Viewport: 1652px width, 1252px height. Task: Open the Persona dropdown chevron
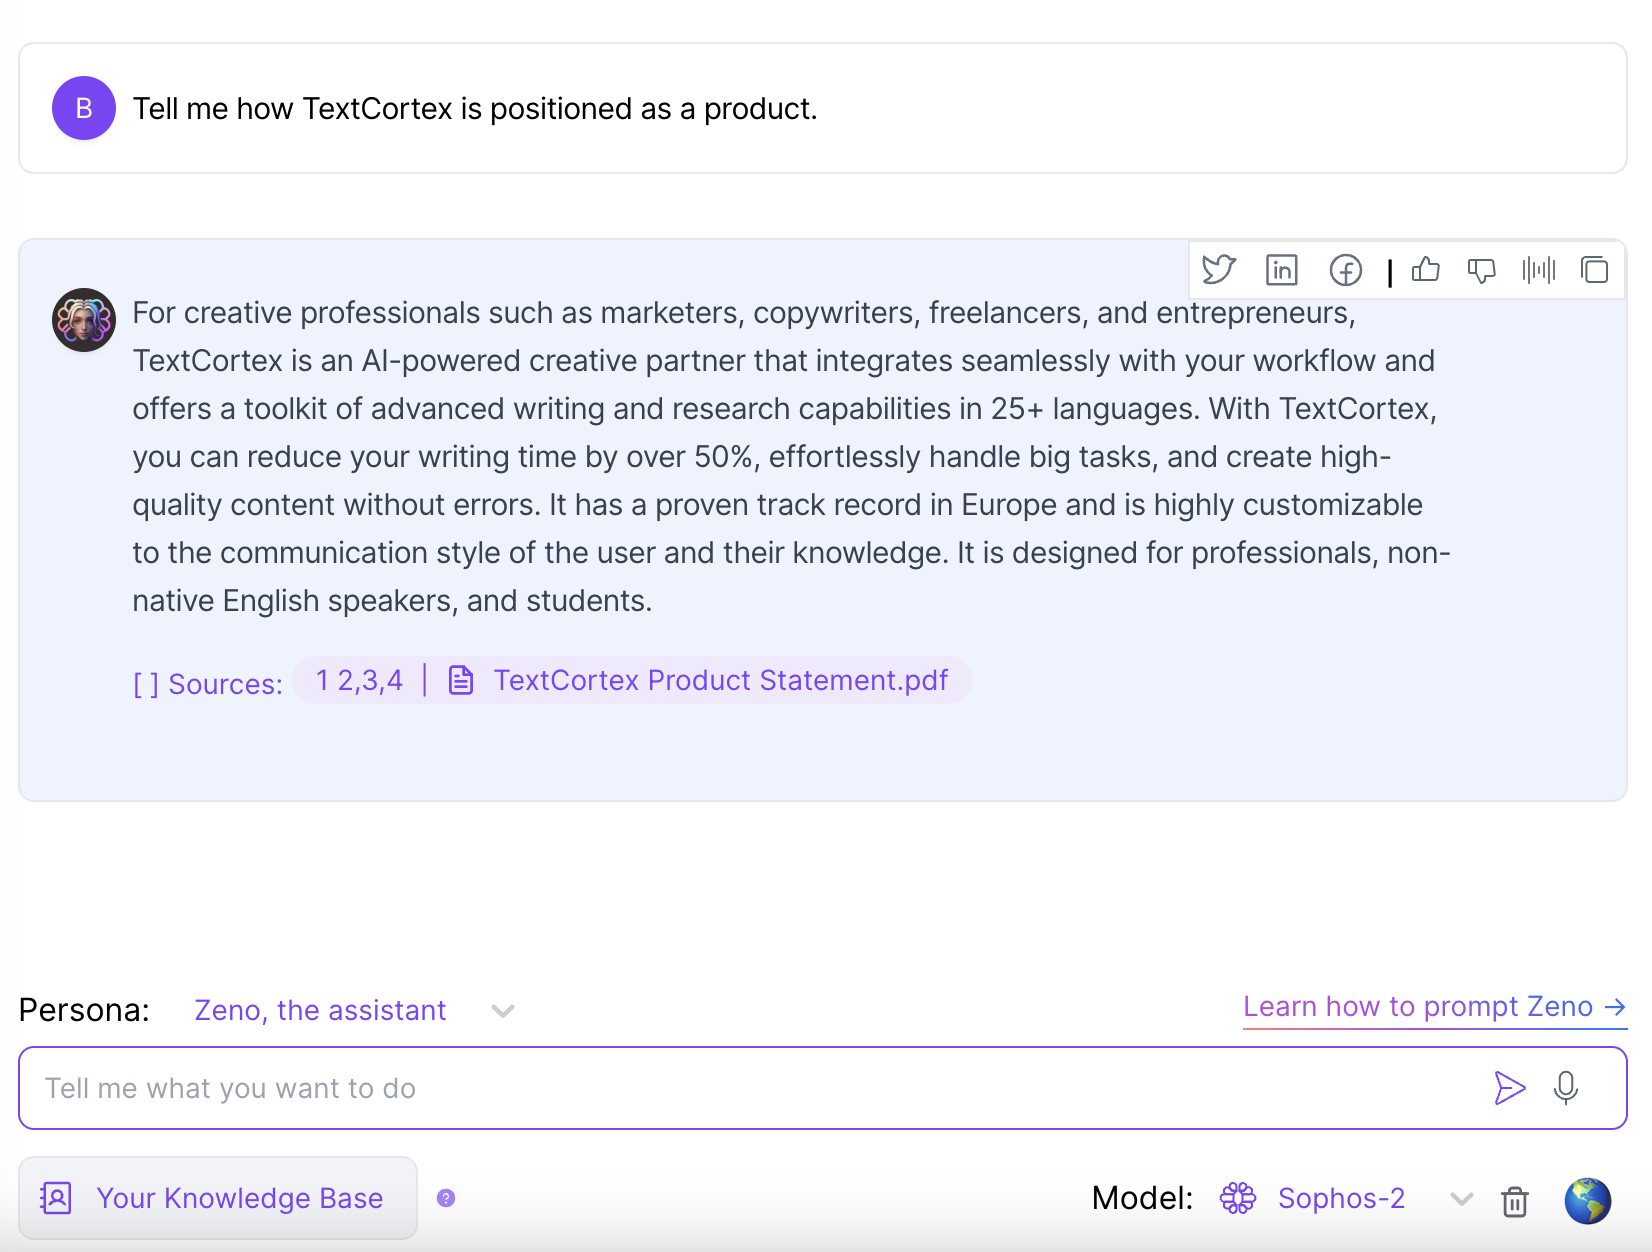click(503, 1011)
